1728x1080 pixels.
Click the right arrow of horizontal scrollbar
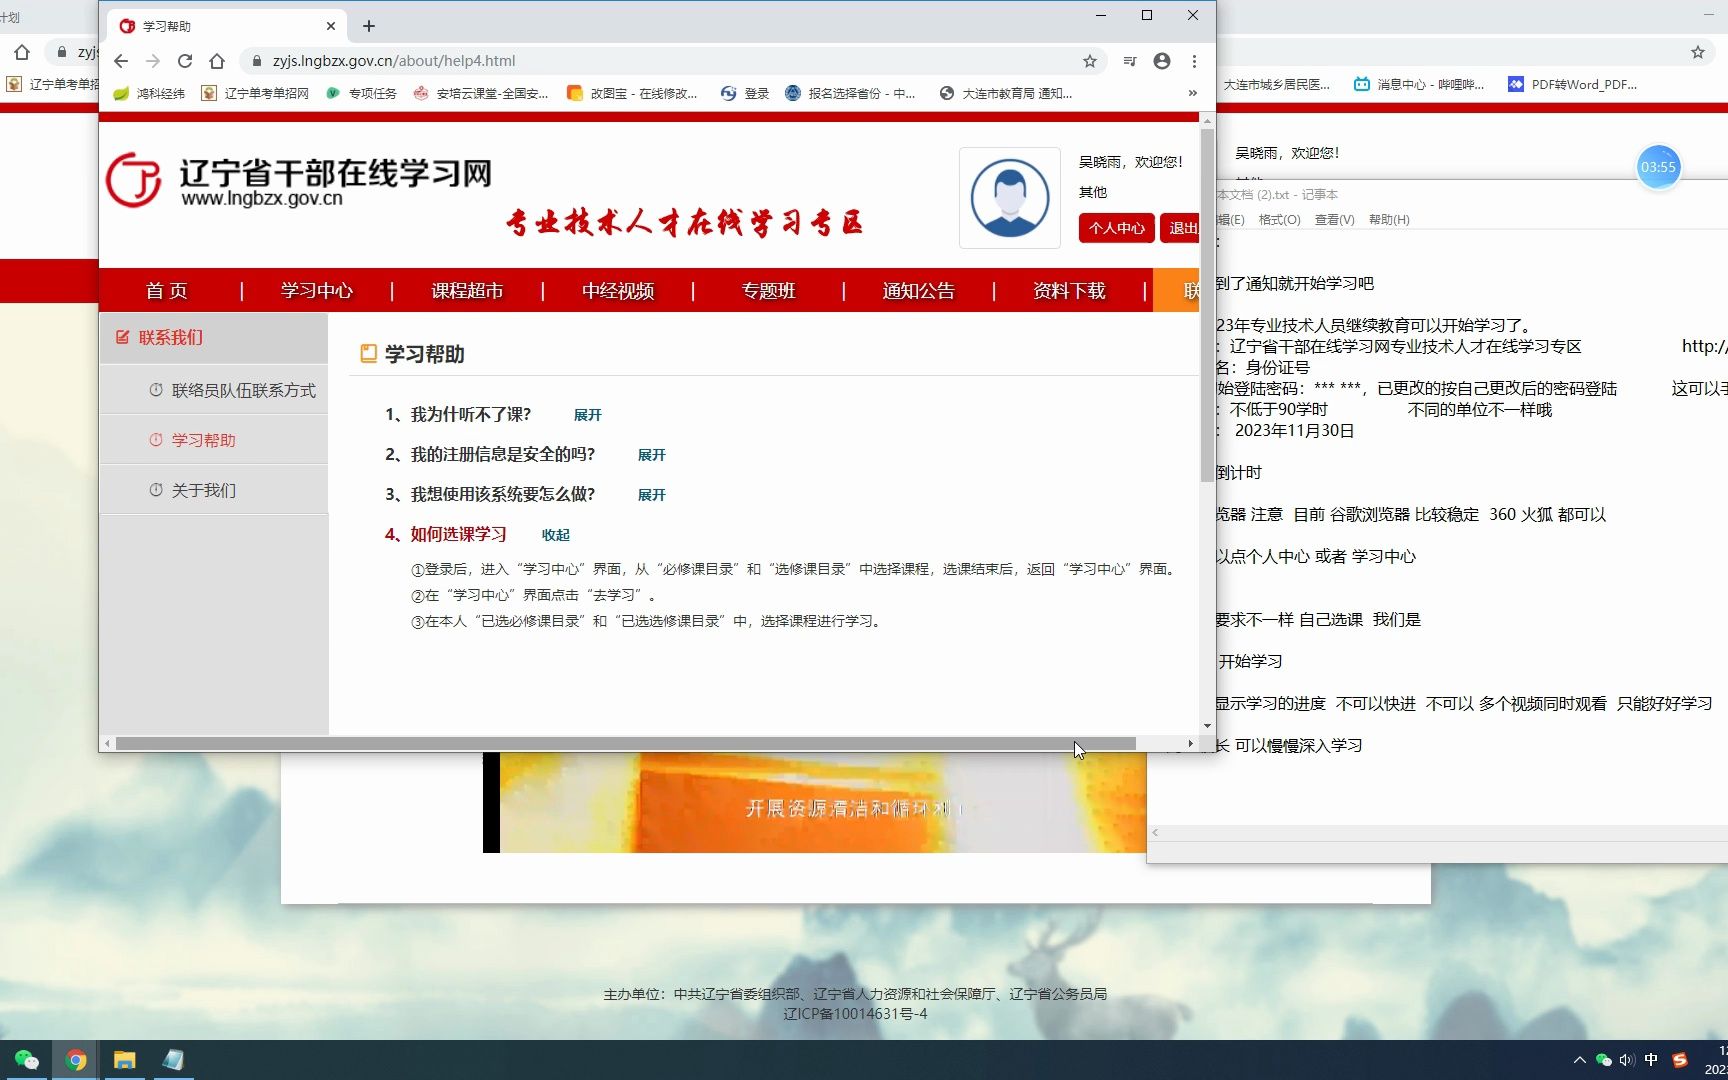pyautogui.click(x=1190, y=744)
